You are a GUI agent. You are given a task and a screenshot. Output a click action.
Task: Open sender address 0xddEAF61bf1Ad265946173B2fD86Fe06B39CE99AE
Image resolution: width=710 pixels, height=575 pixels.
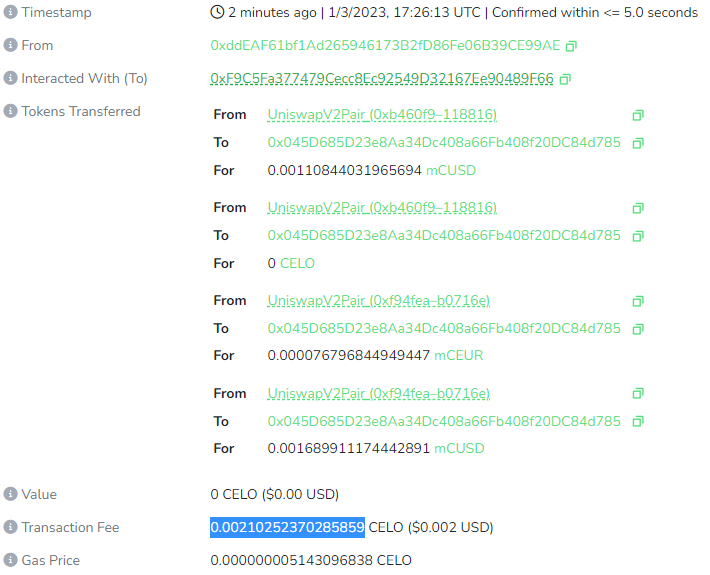point(385,45)
